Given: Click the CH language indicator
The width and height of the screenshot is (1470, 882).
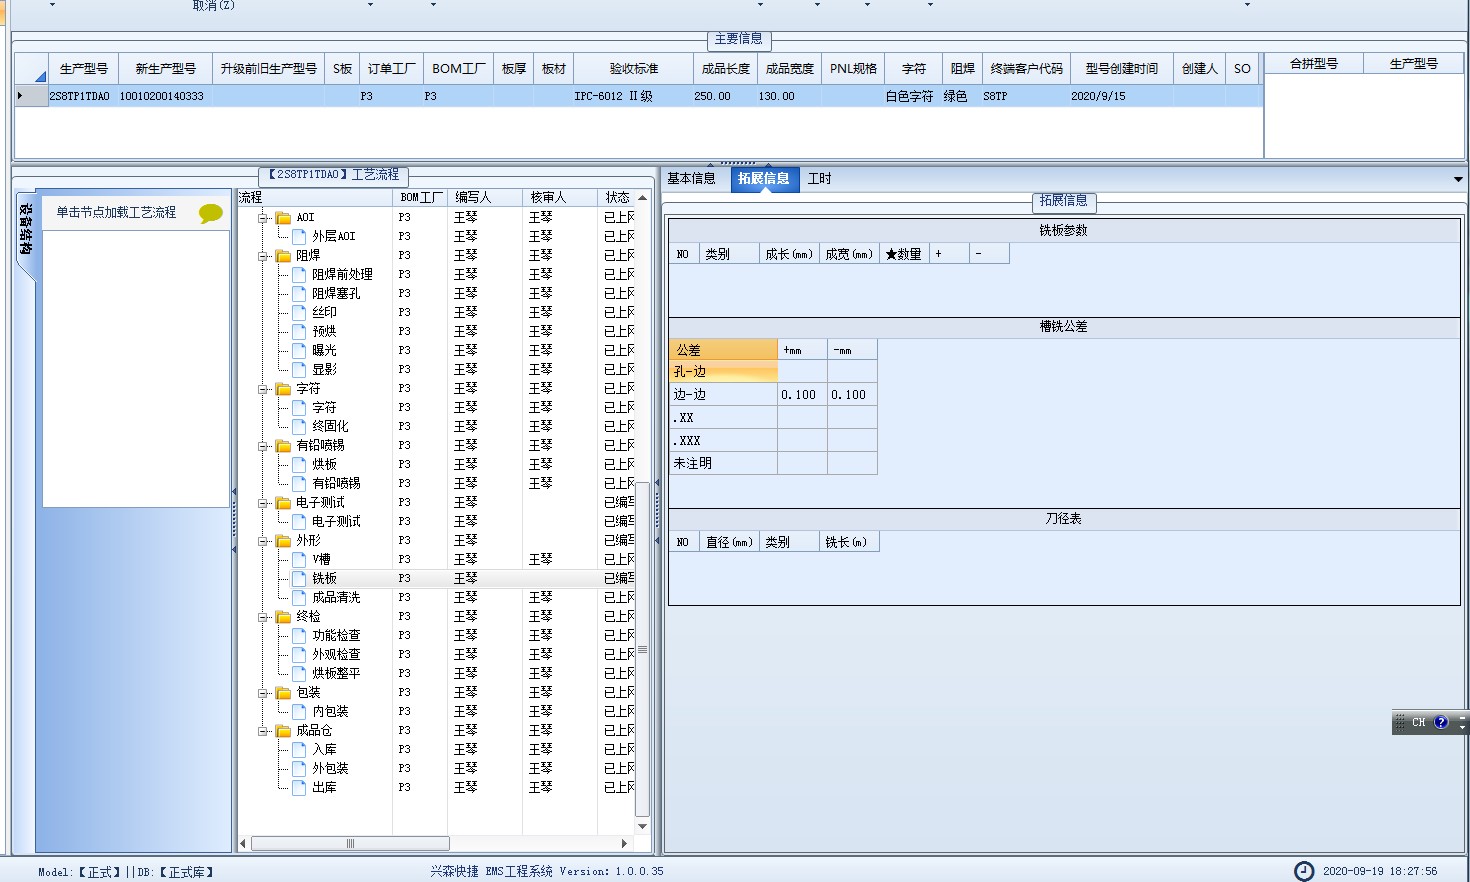Looking at the screenshot, I should click(x=1418, y=722).
